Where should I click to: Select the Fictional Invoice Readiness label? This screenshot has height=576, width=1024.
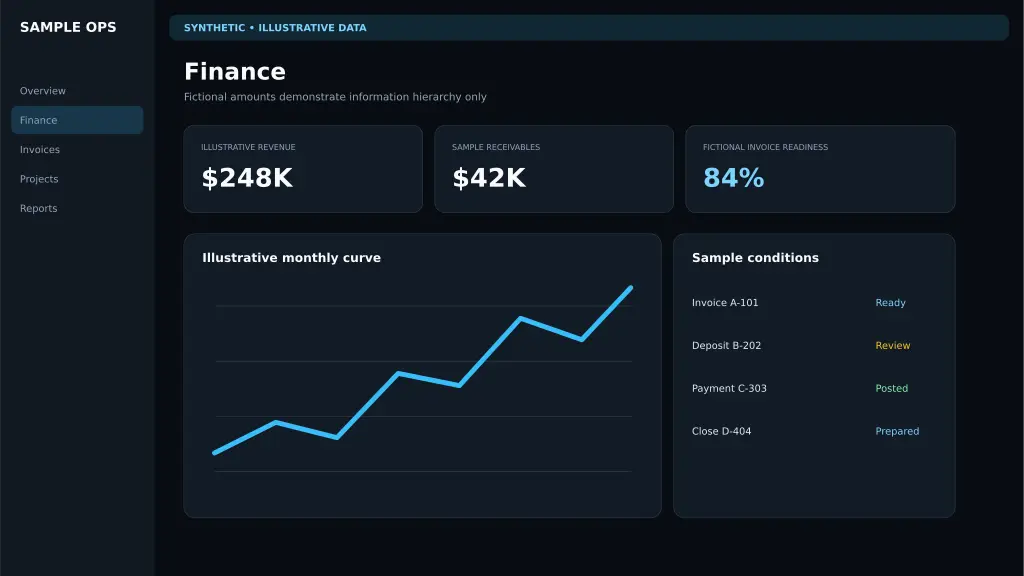(765, 147)
